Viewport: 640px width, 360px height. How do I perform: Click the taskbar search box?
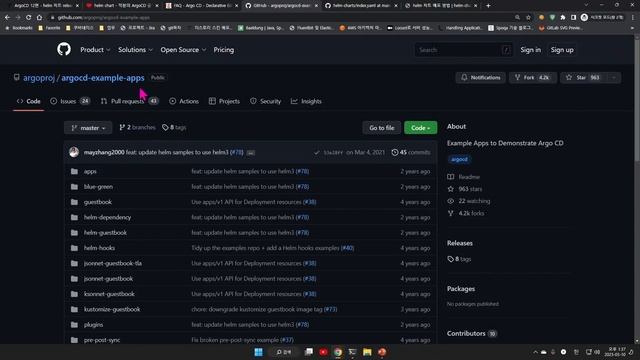284,352
